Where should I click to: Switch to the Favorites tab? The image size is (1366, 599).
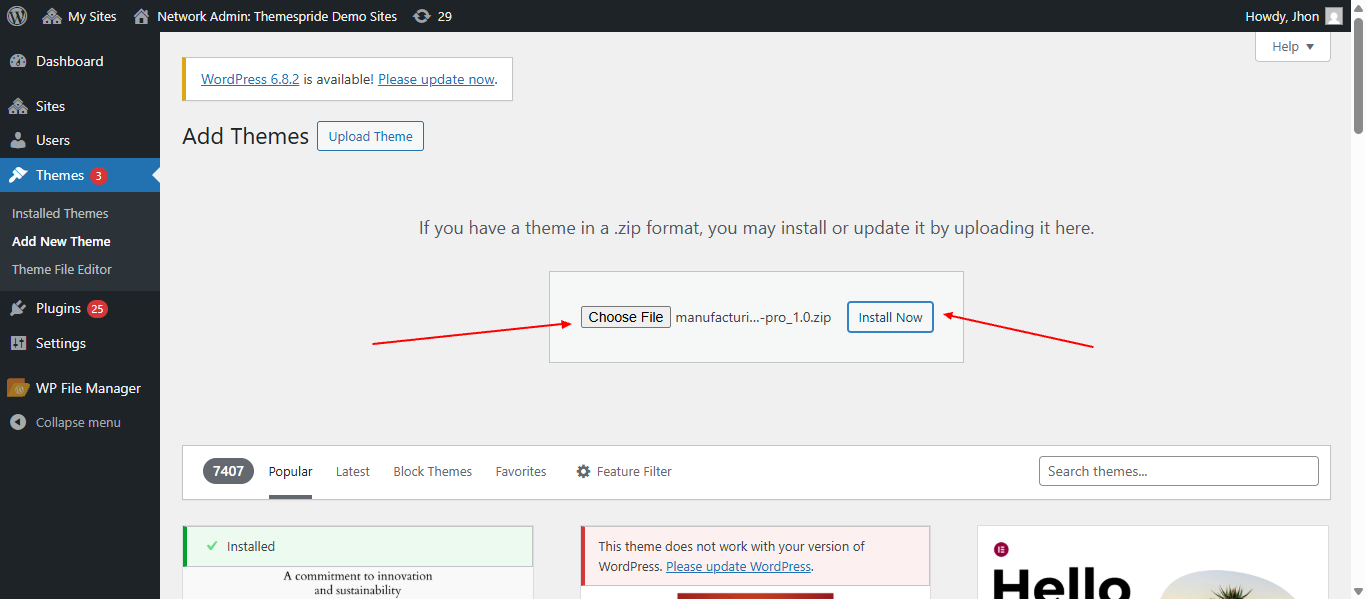521,471
